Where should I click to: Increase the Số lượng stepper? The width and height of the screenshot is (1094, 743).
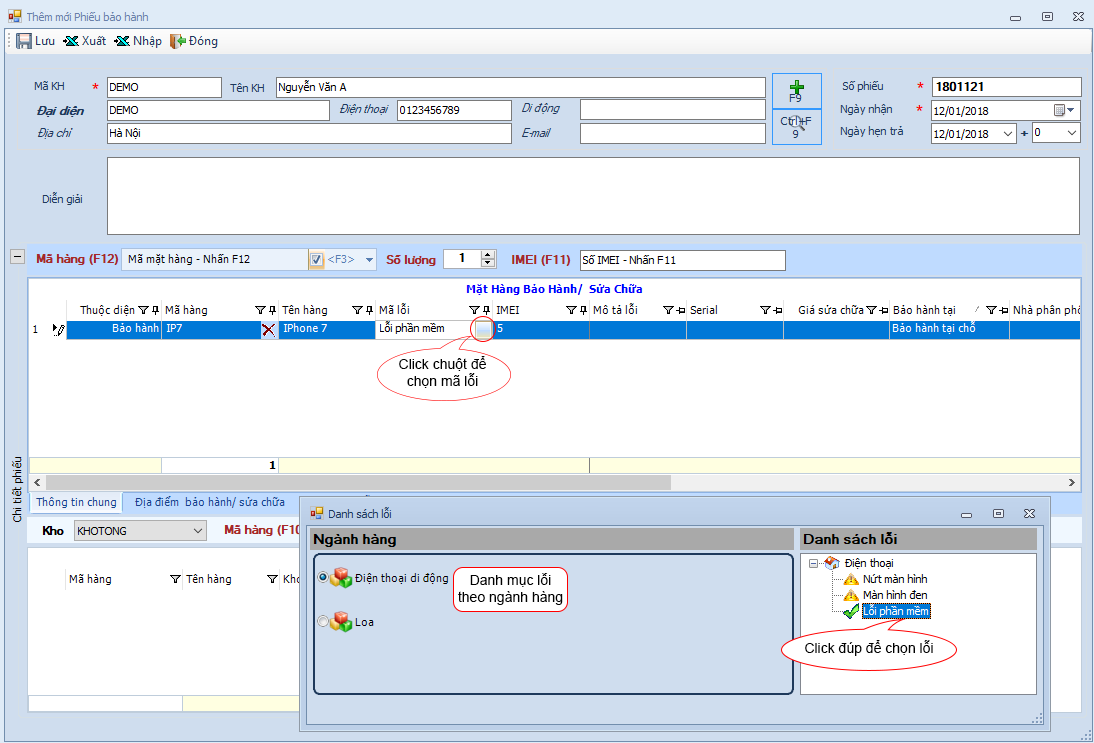pos(488,255)
